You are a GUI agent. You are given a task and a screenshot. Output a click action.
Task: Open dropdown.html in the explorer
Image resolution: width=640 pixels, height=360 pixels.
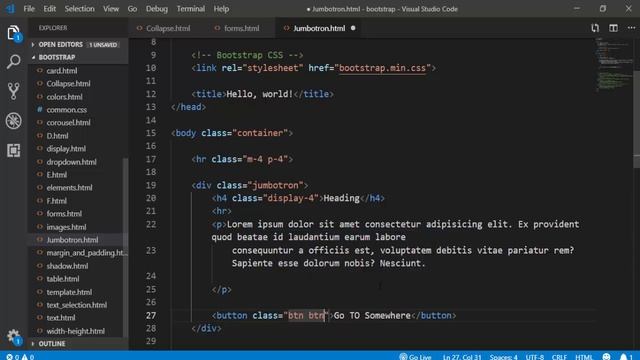(x=71, y=162)
